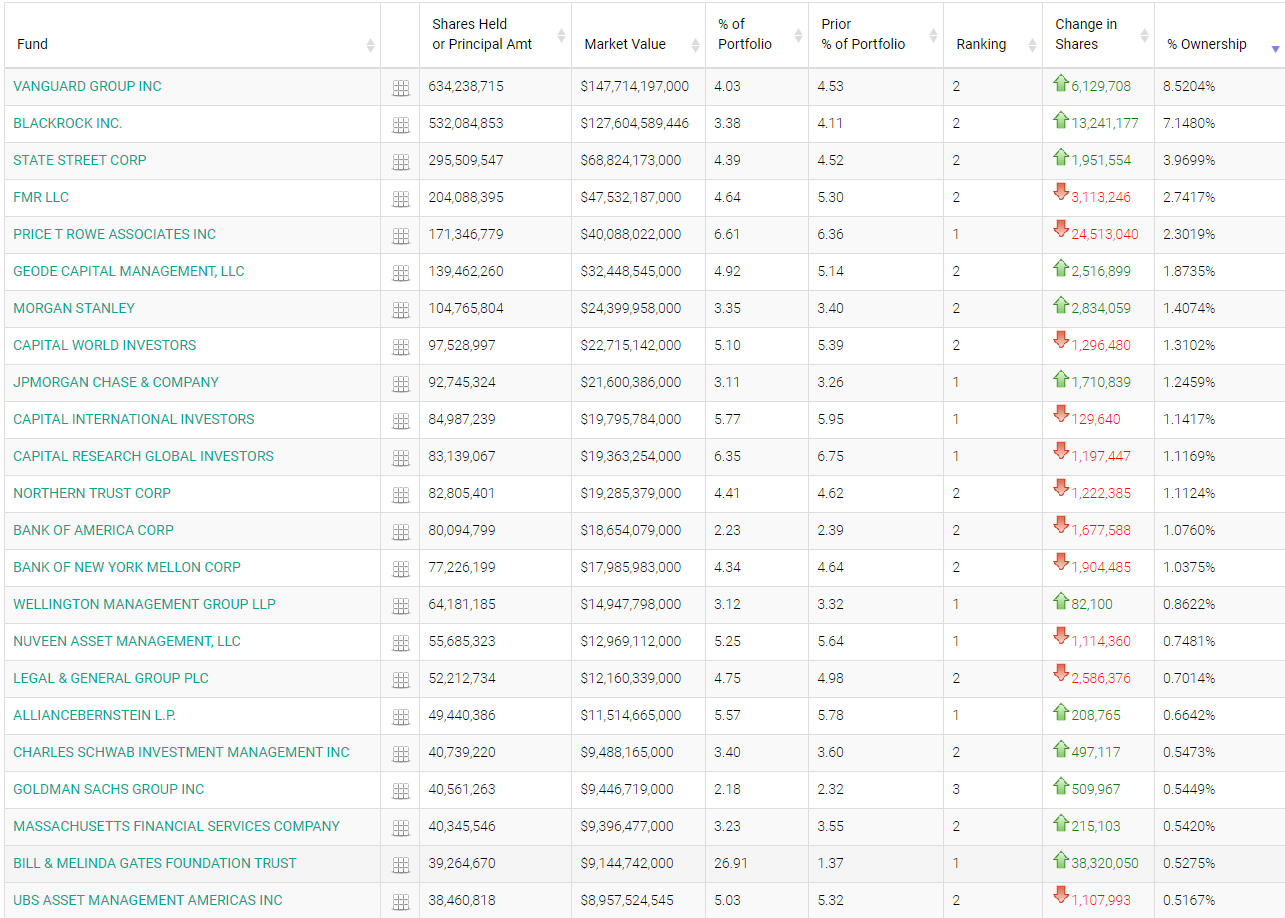
Task: Toggle % Ownership descending sort arrow
Action: [1275, 48]
